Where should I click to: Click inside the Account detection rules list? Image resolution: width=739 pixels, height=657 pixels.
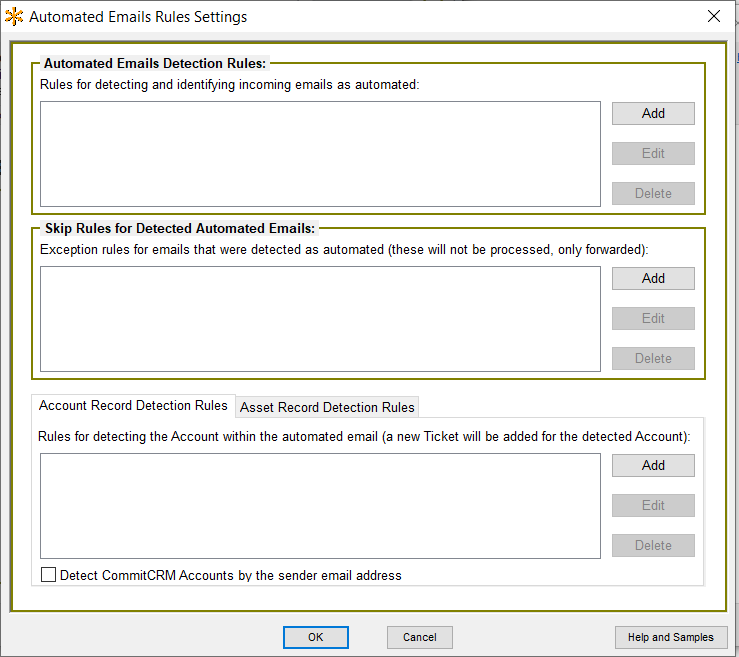pos(320,505)
